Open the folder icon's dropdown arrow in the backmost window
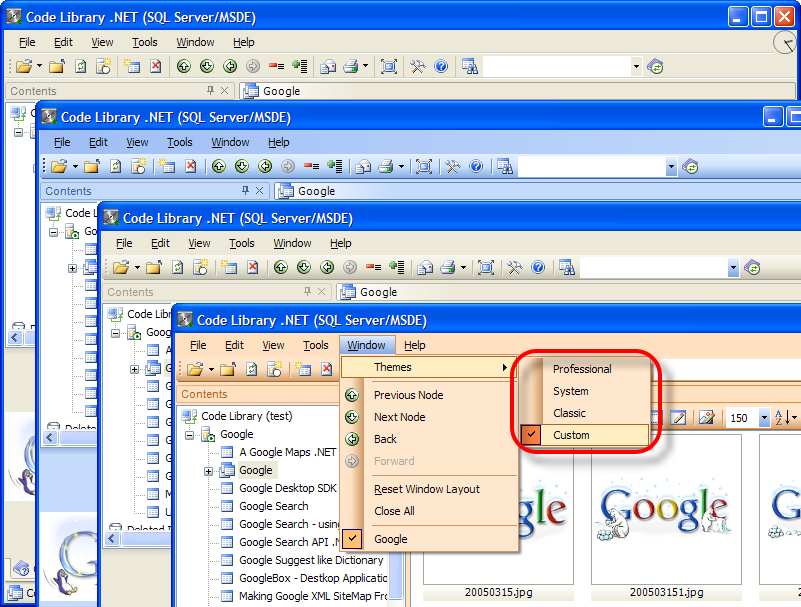The height and width of the screenshot is (607, 801). pyautogui.click(x=39, y=66)
